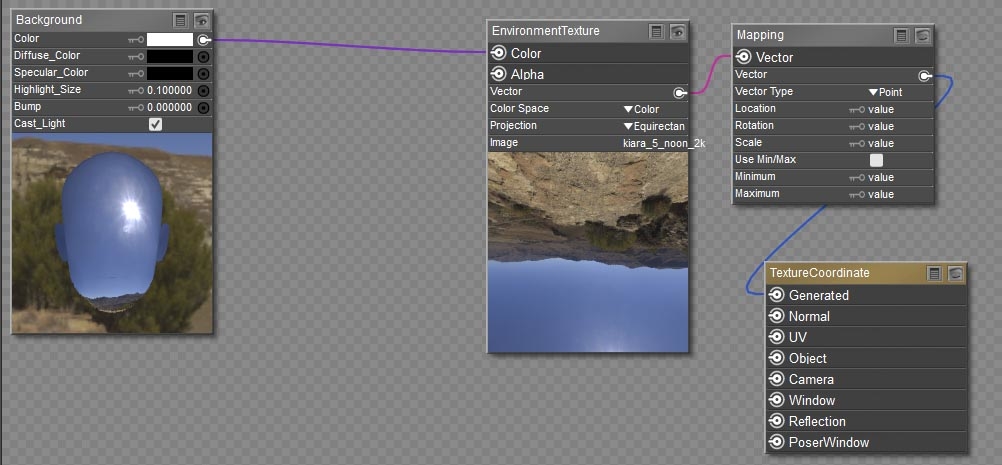The height and width of the screenshot is (465, 1002).
Task: Click the Location value field
Action: pos(881,110)
